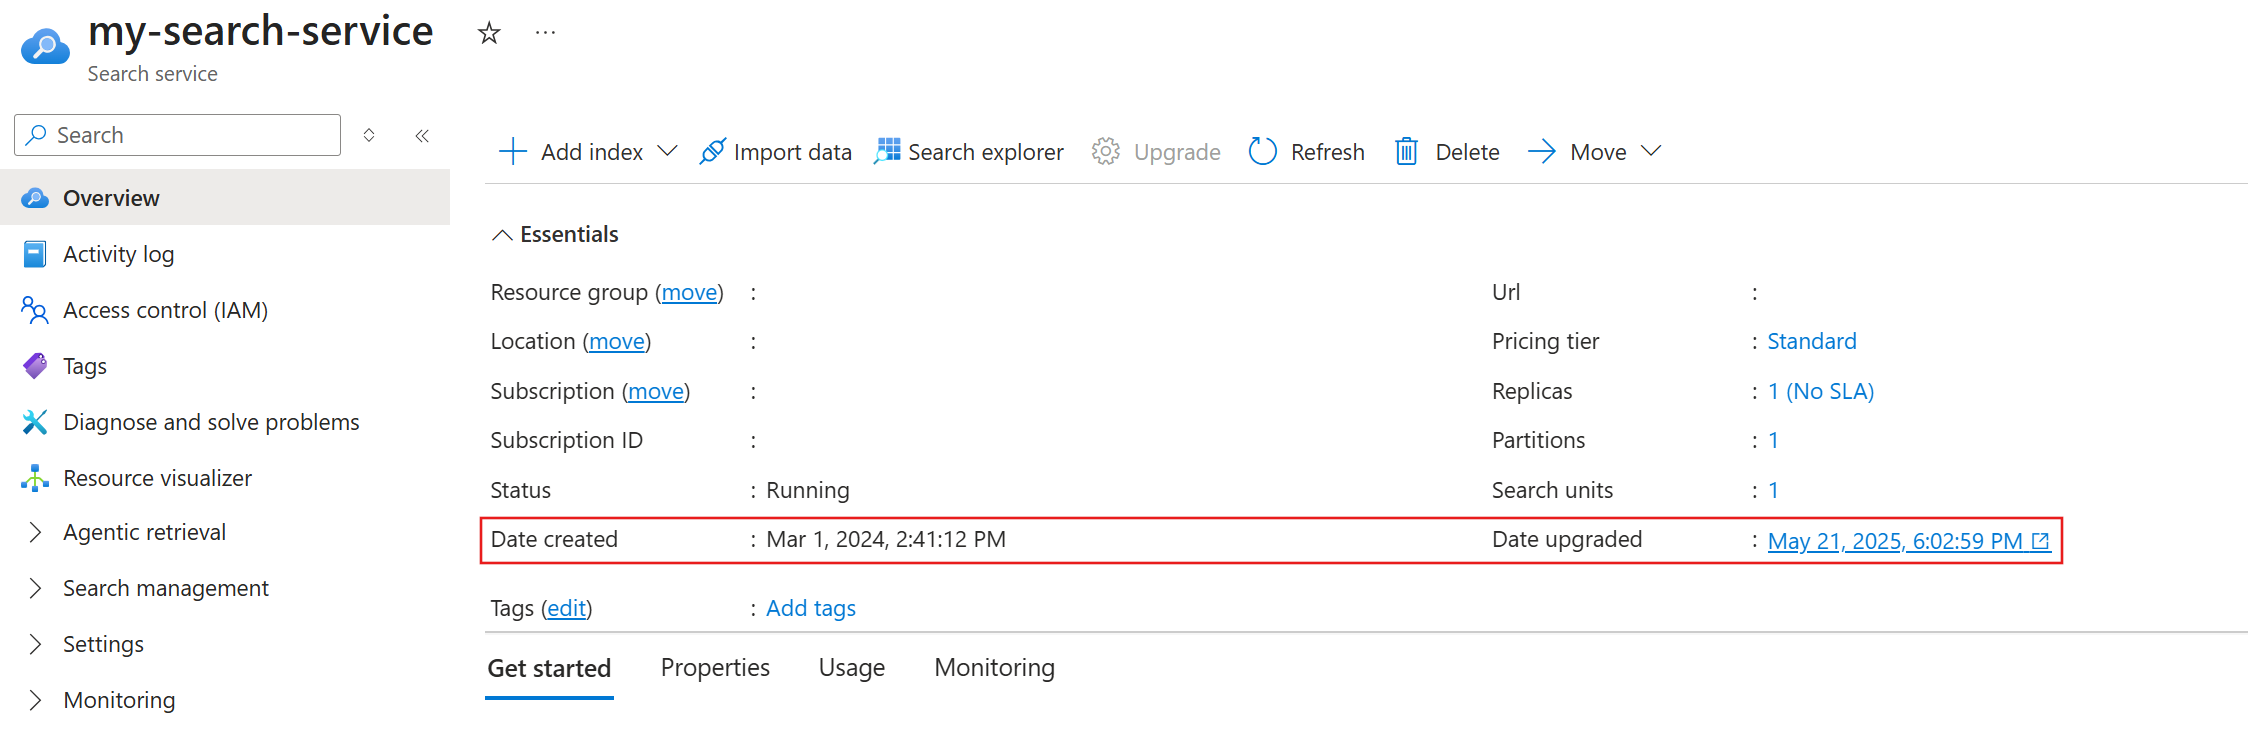Image resolution: width=2248 pixels, height=730 pixels.
Task: Favorite the service with the star icon
Action: click(489, 33)
